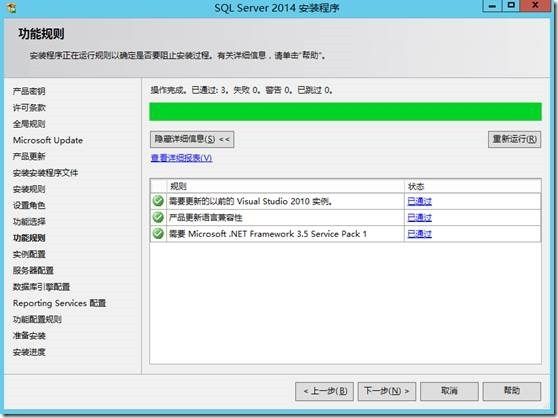Proceed with 下一步(N) button

click(x=387, y=391)
